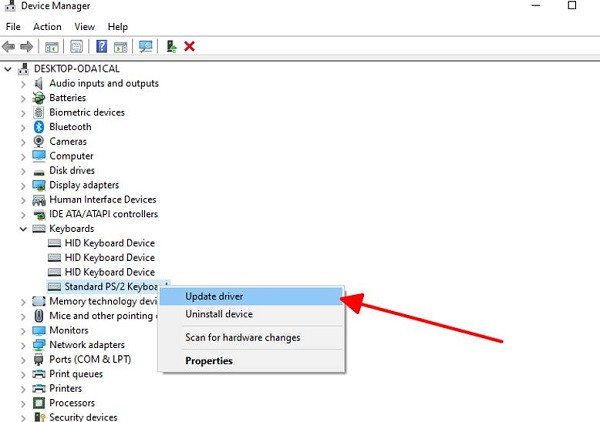Click the Action pane toolbar icon

(x=121, y=47)
